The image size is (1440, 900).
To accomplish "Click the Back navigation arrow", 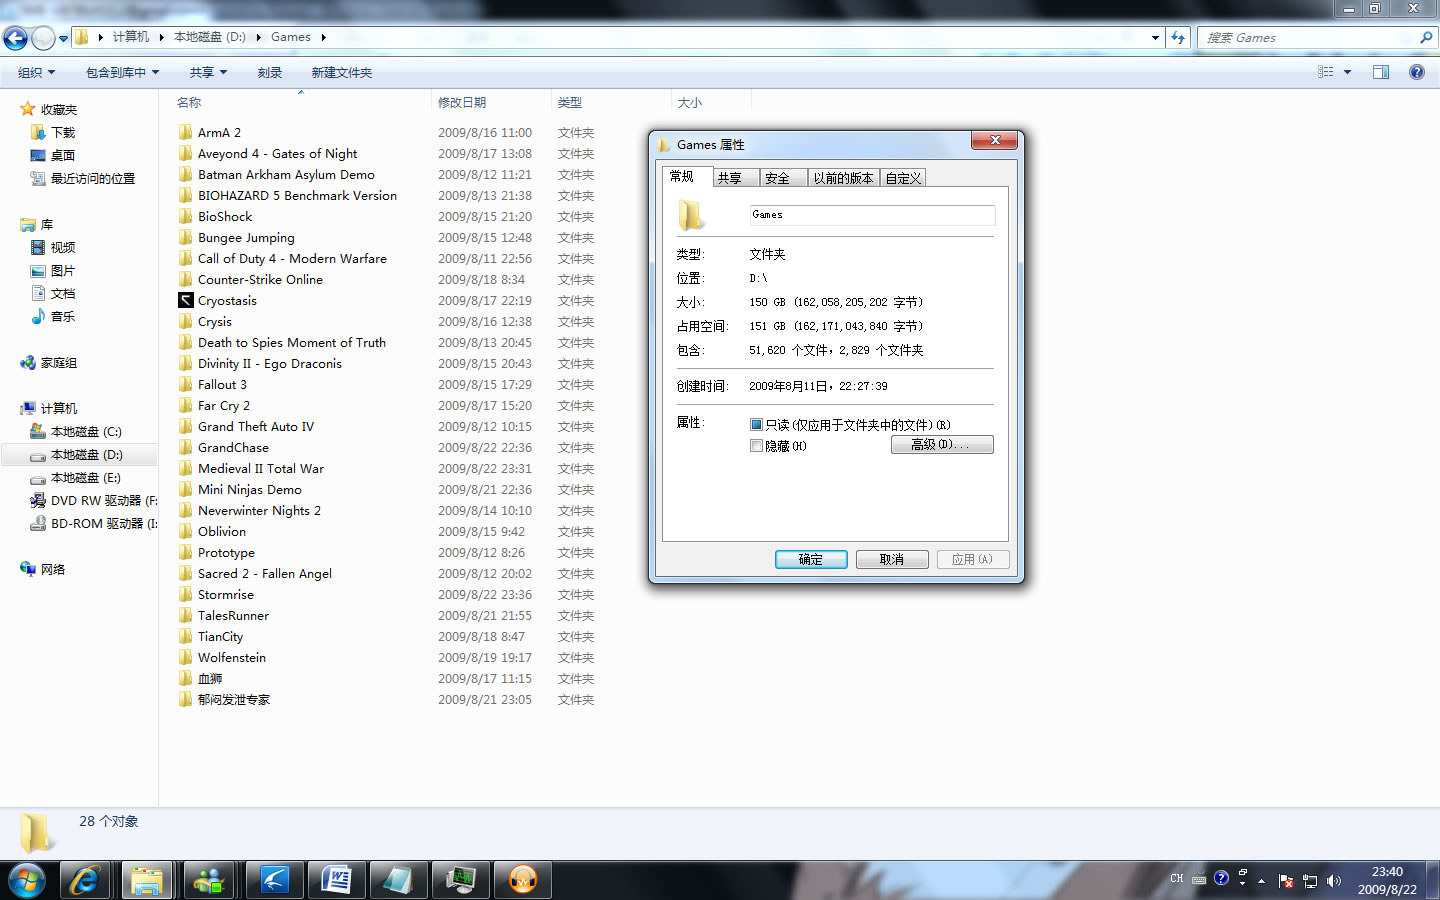I will (15, 38).
